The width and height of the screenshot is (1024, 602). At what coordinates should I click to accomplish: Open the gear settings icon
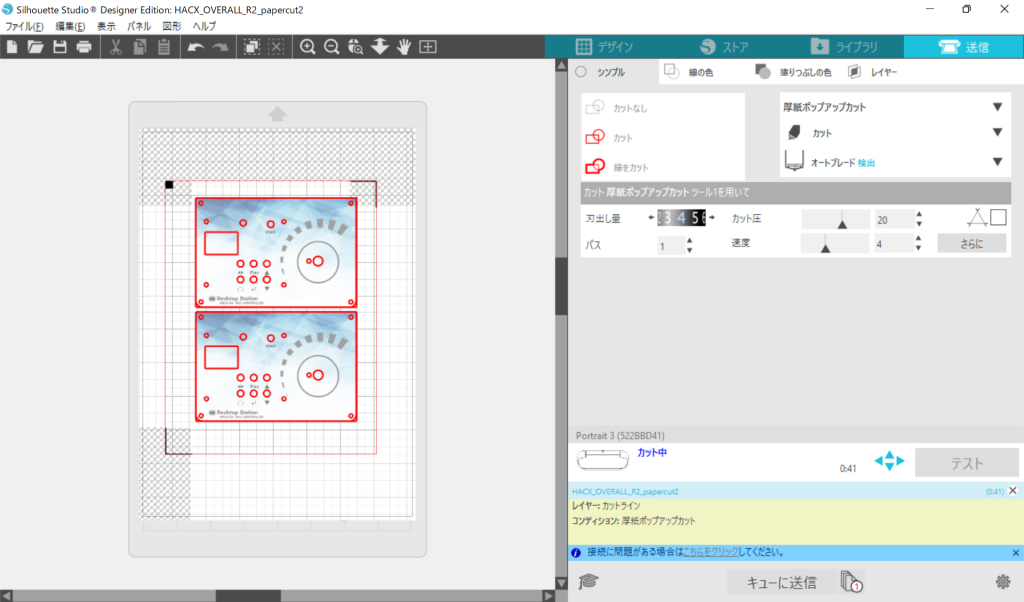(x=1003, y=581)
